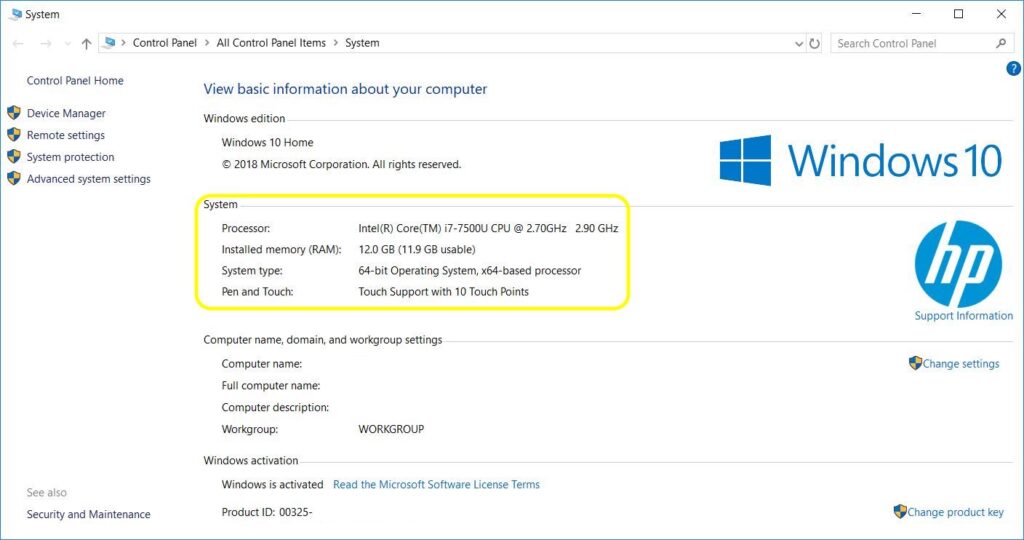The image size is (1024, 540).
Task: Open Control Panel Home
Action: 75,81
